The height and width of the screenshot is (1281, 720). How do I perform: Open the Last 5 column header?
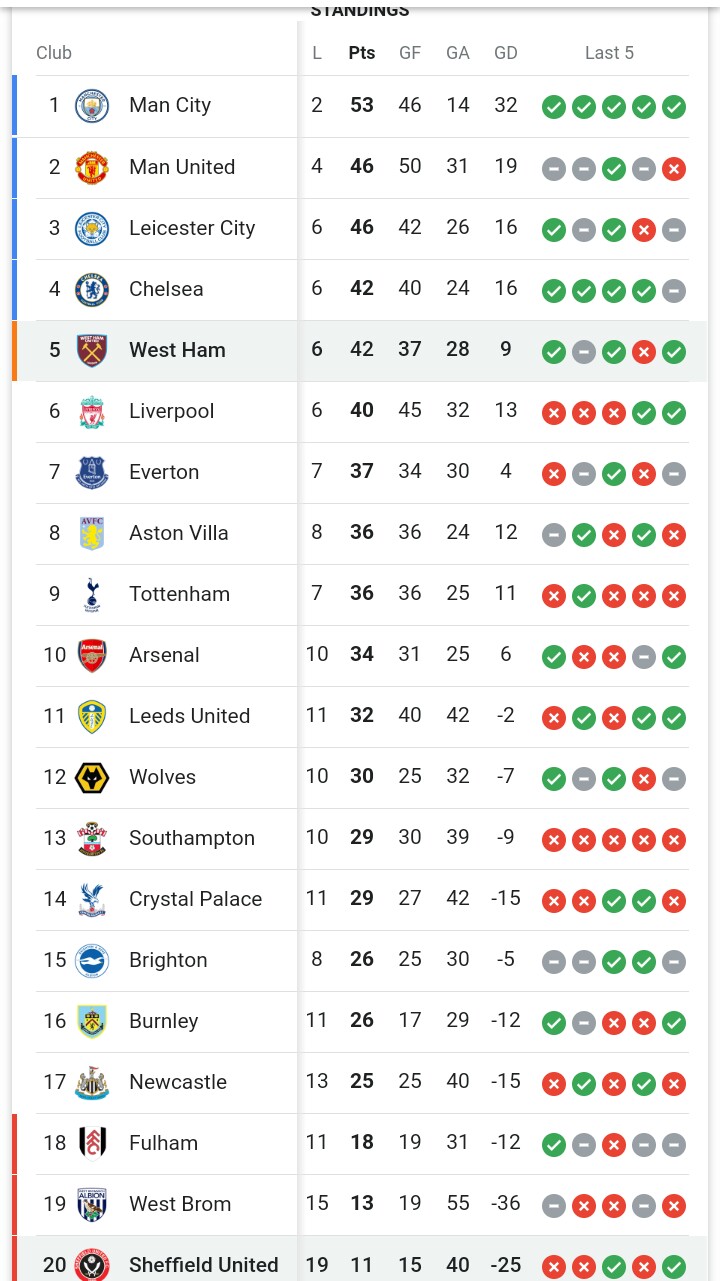coord(609,53)
